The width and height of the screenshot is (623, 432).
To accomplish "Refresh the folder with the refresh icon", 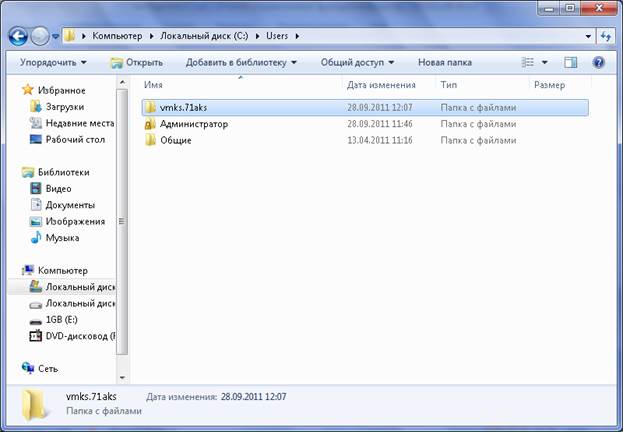I will pyautogui.click(x=606, y=36).
